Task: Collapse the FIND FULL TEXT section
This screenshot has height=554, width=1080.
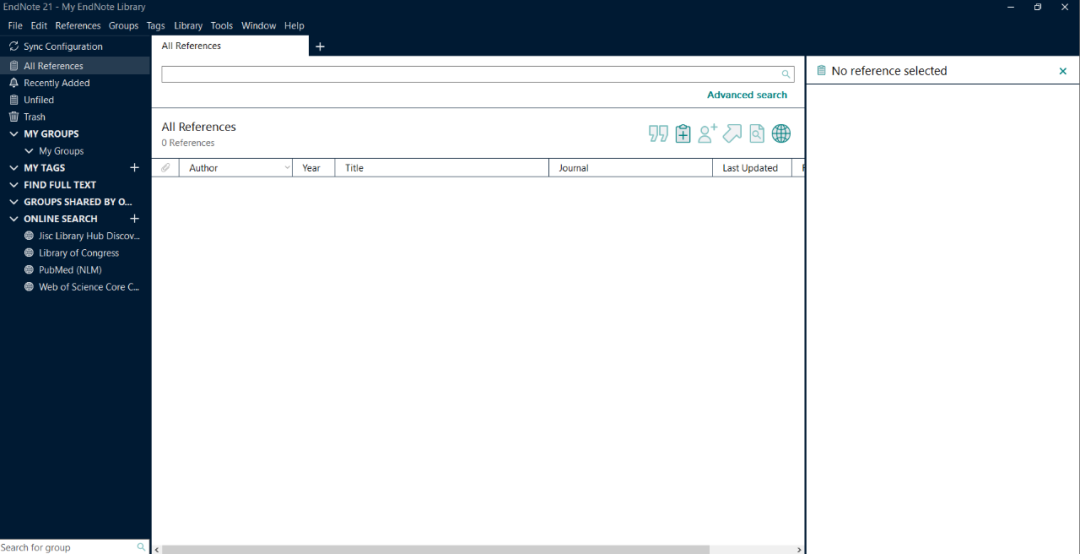Action: (14, 185)
